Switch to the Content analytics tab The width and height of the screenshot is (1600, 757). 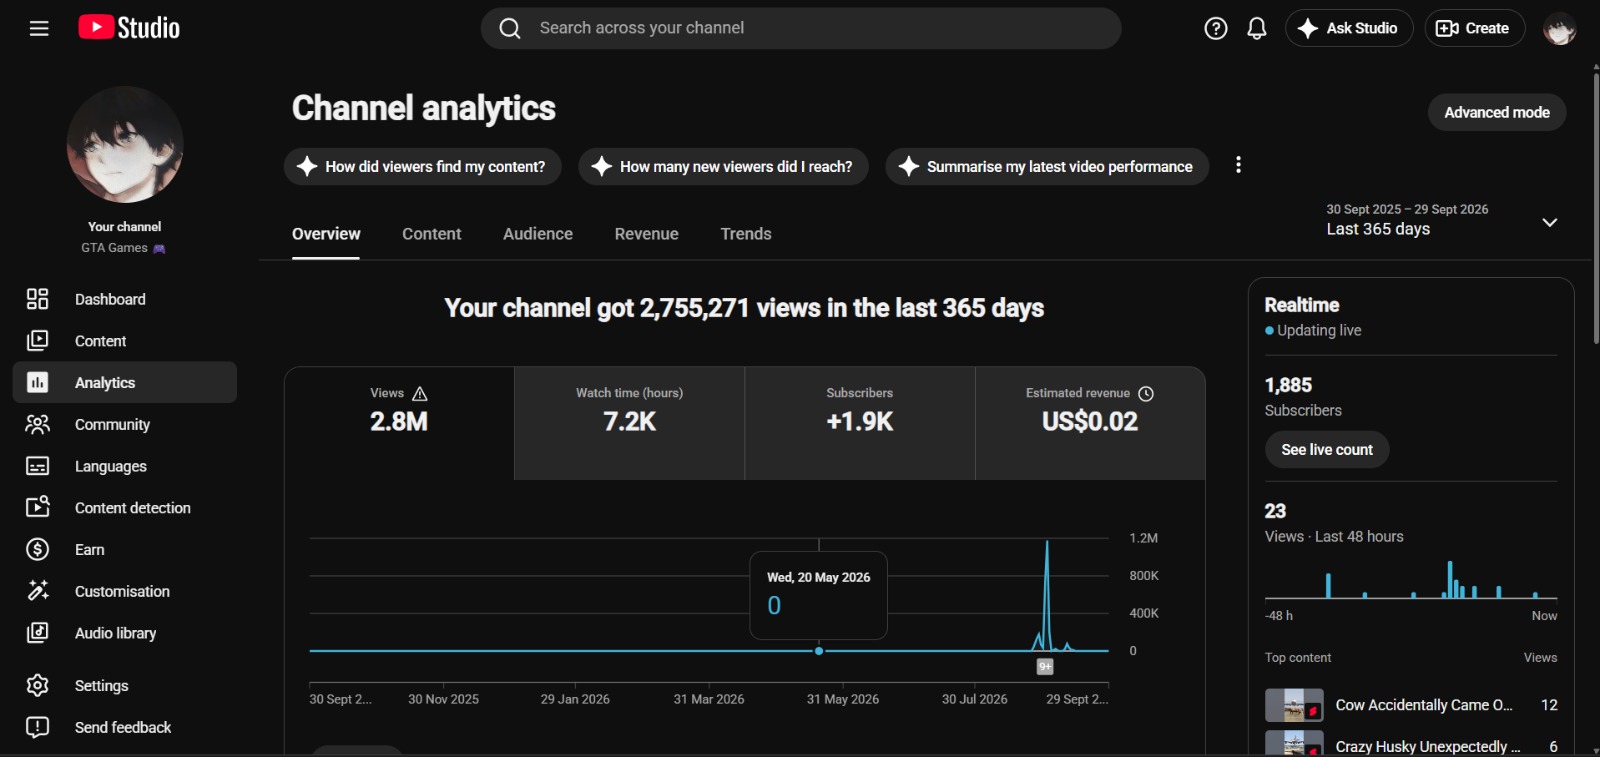432,234
